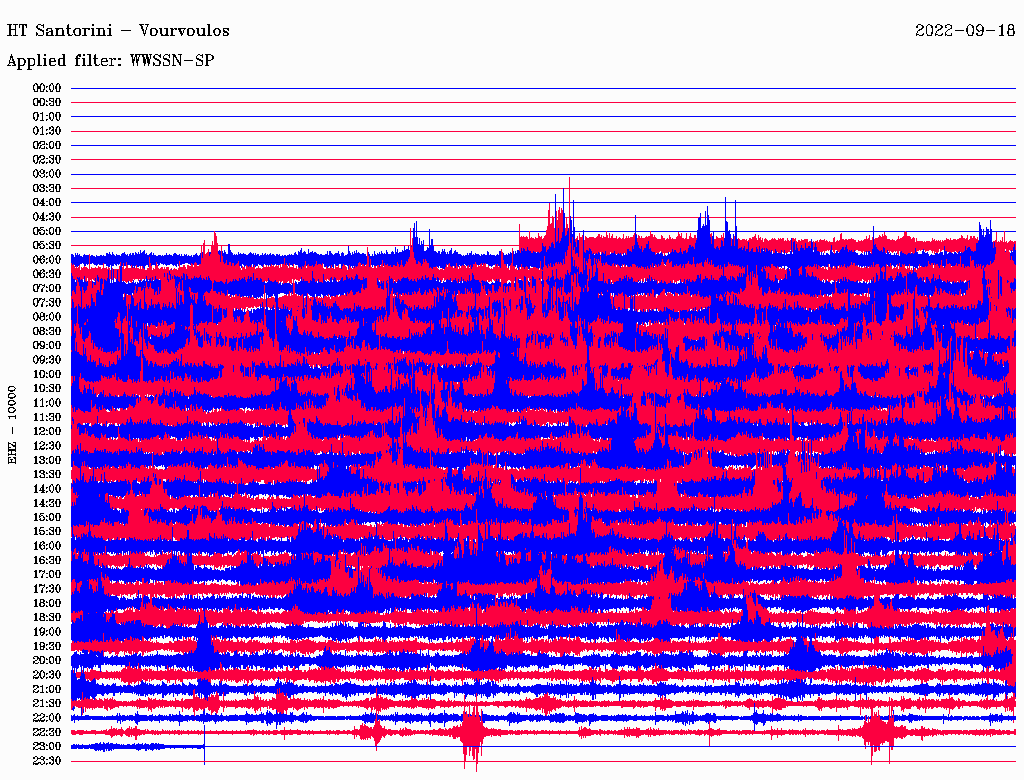
Task: Select the 03:00 time label
Action: point(47,174)
